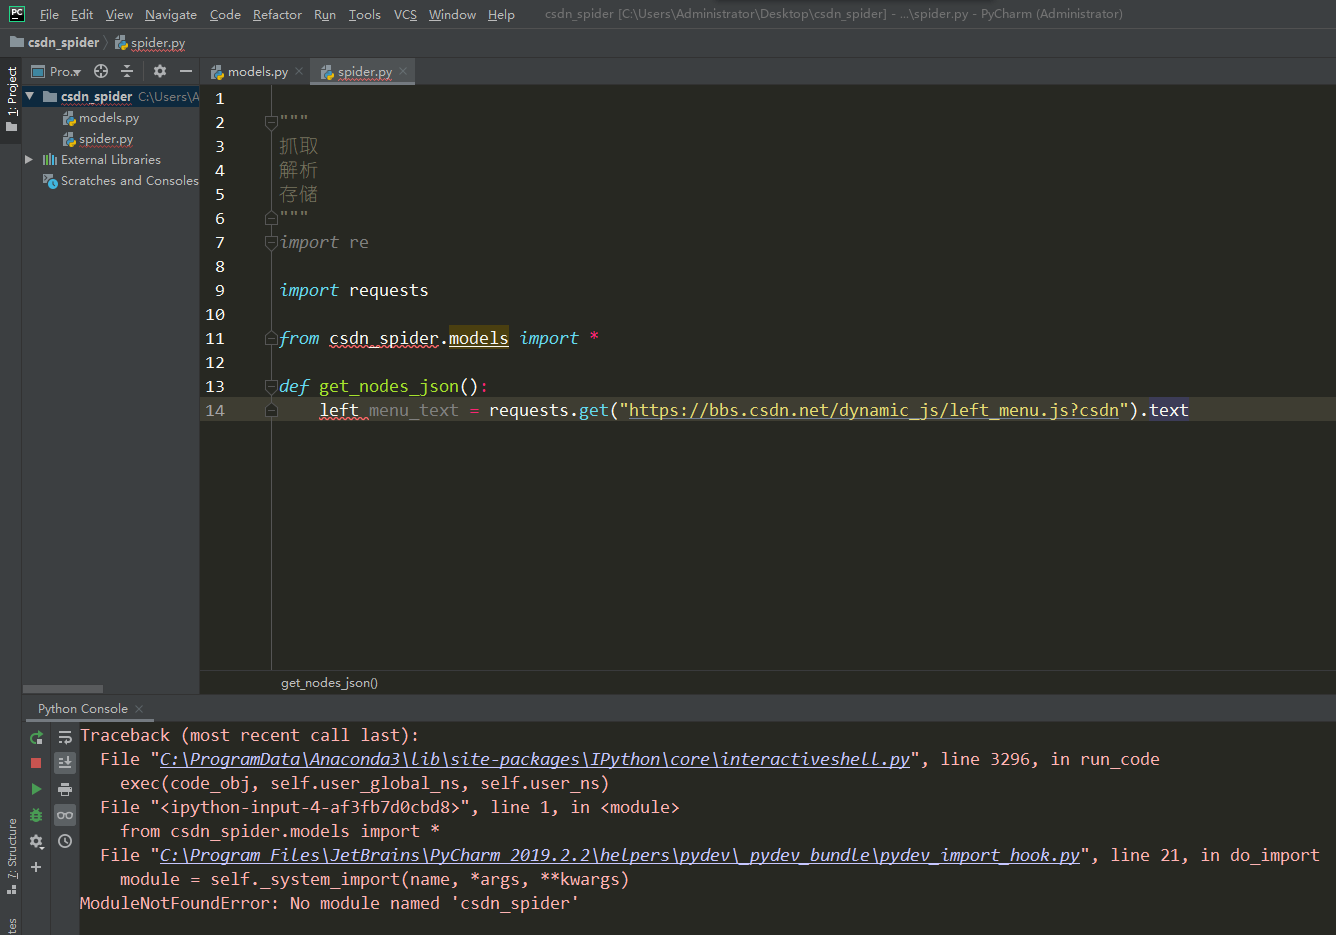Image resolution: width=1336 pixels, height=935 pixels.
Task: Open the View menu
Action: pos(119,15)
